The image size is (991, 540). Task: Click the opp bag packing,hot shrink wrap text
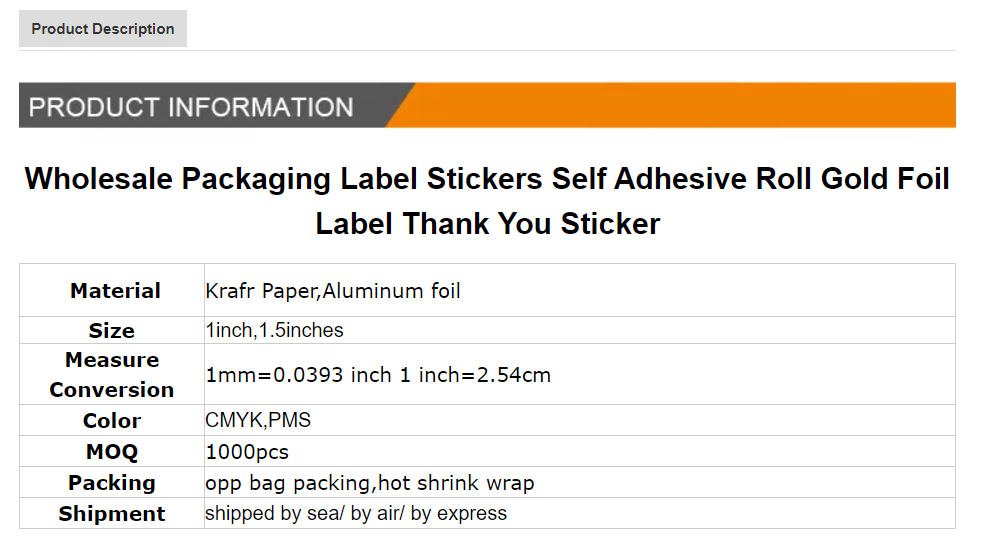coord(370,483)
